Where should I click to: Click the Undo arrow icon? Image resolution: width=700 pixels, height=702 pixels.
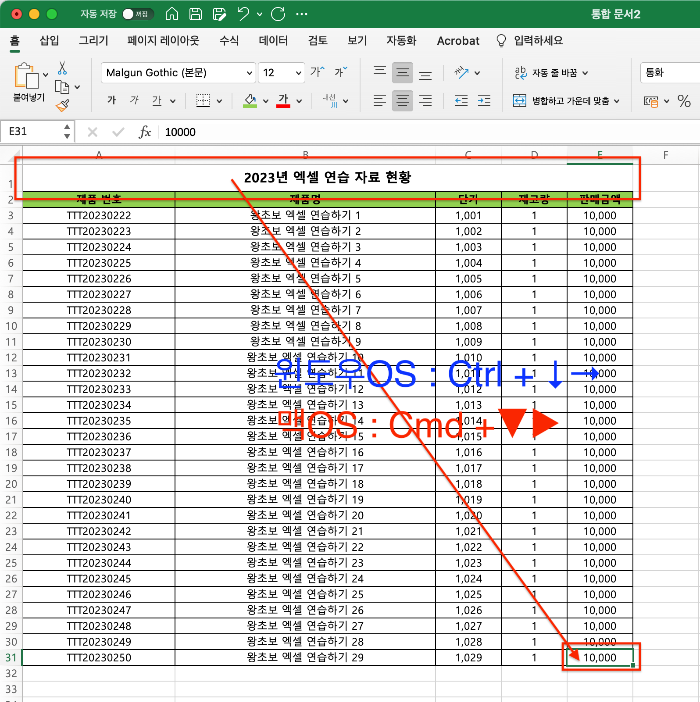point(243,14)
